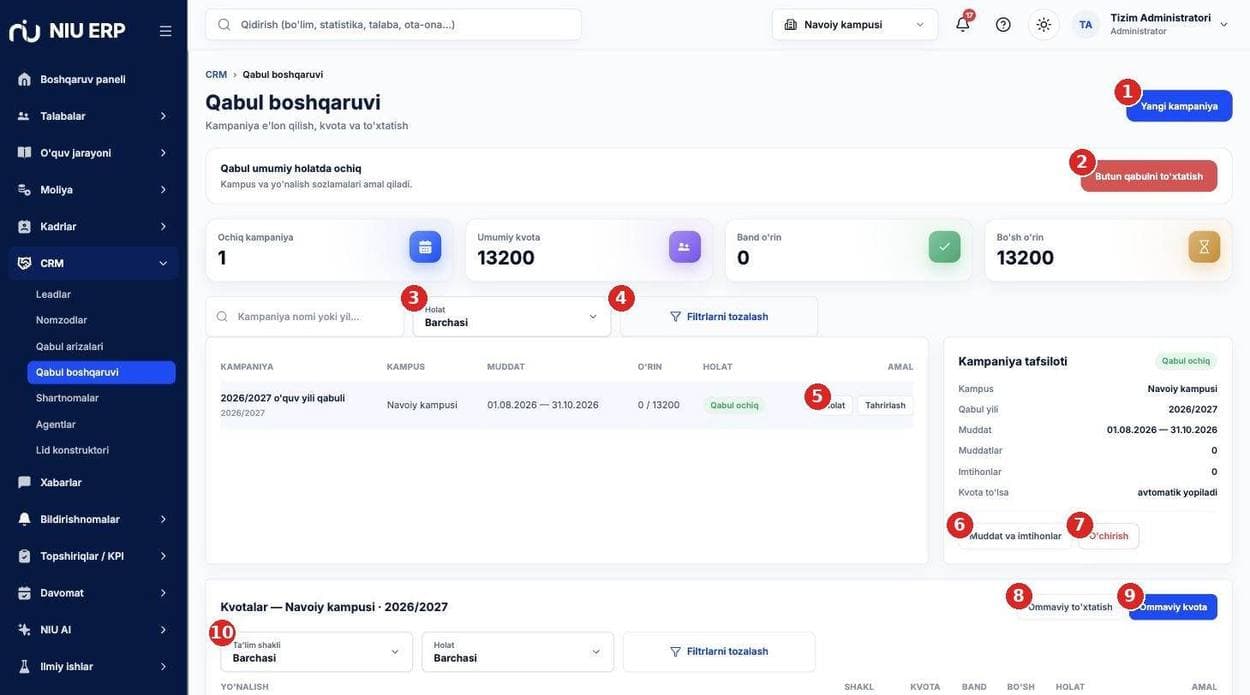Expand the Topshiriqlar / KPI chevron

pyautogui.click(x=163, y=556)
